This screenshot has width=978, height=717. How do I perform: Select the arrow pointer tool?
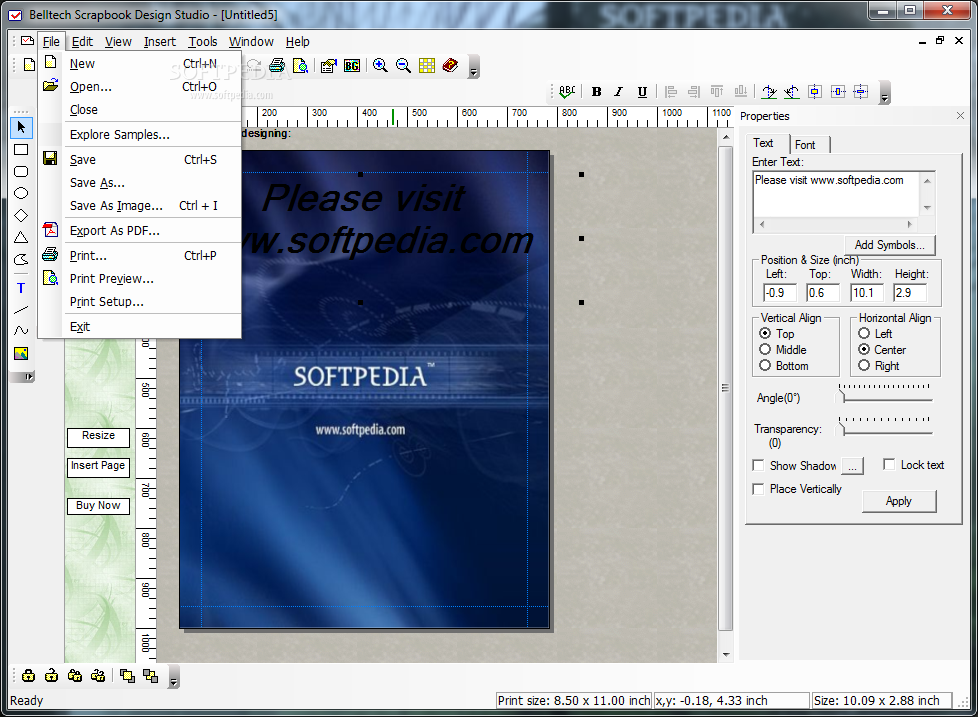(21, 127)
